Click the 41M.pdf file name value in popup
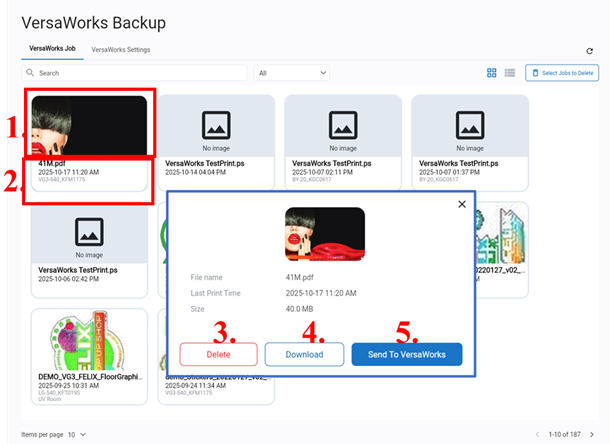 click(x=300, y=277)
